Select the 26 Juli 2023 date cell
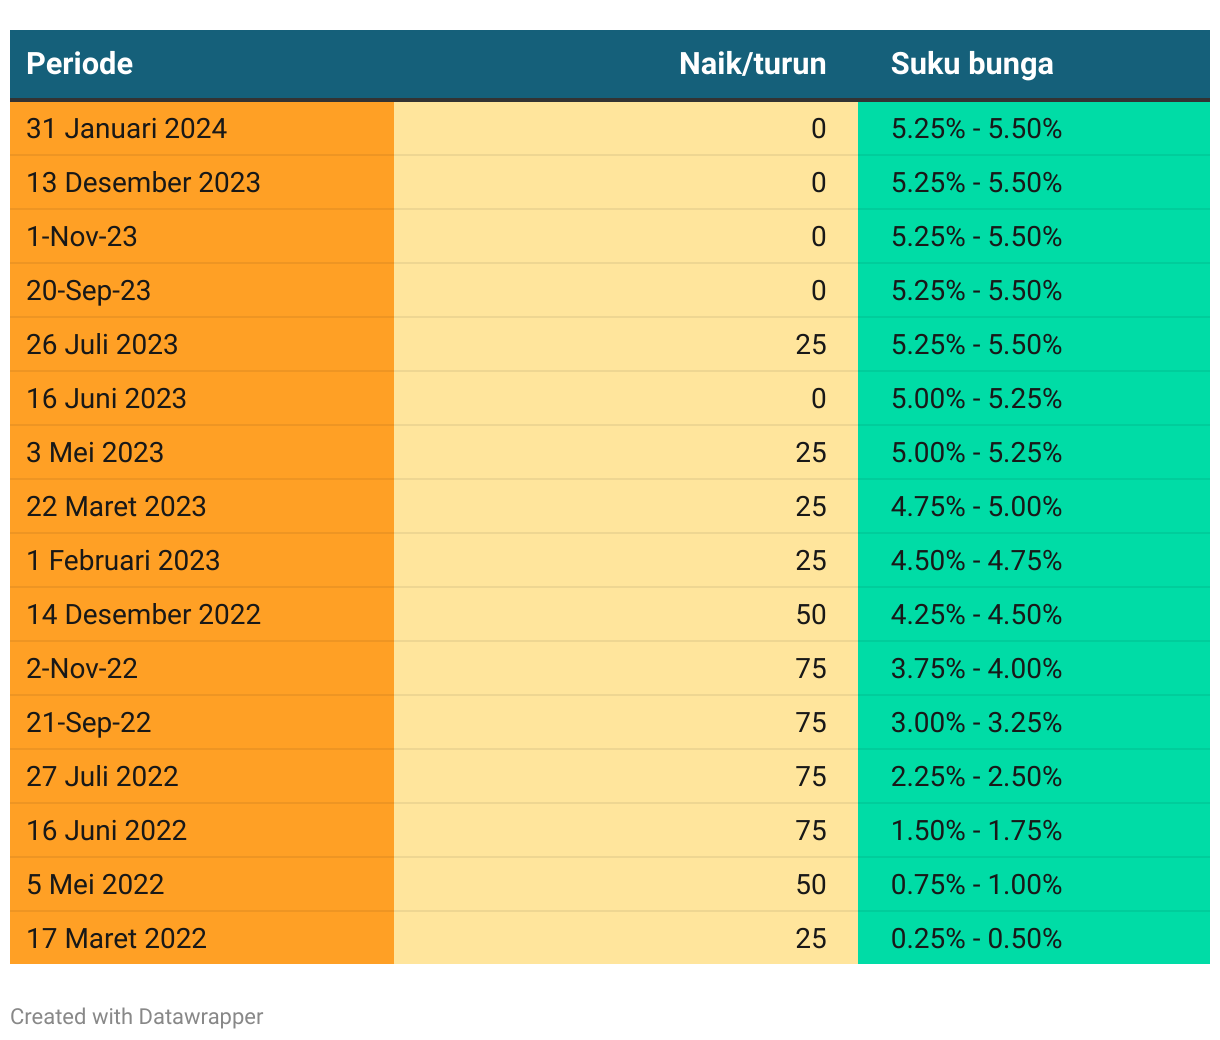Image resolution: width=1220 pixels, height=1040 pixels. point(102,345)
